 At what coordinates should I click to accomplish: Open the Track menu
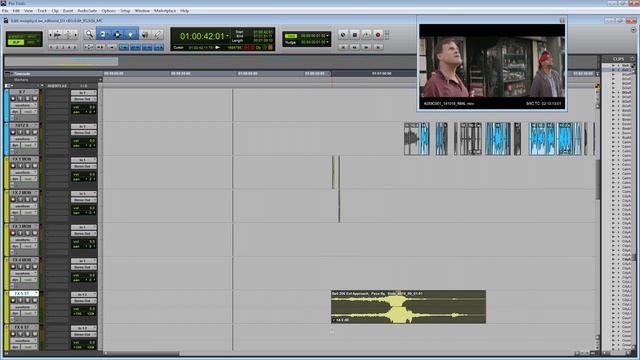click(x=42, y=11)
